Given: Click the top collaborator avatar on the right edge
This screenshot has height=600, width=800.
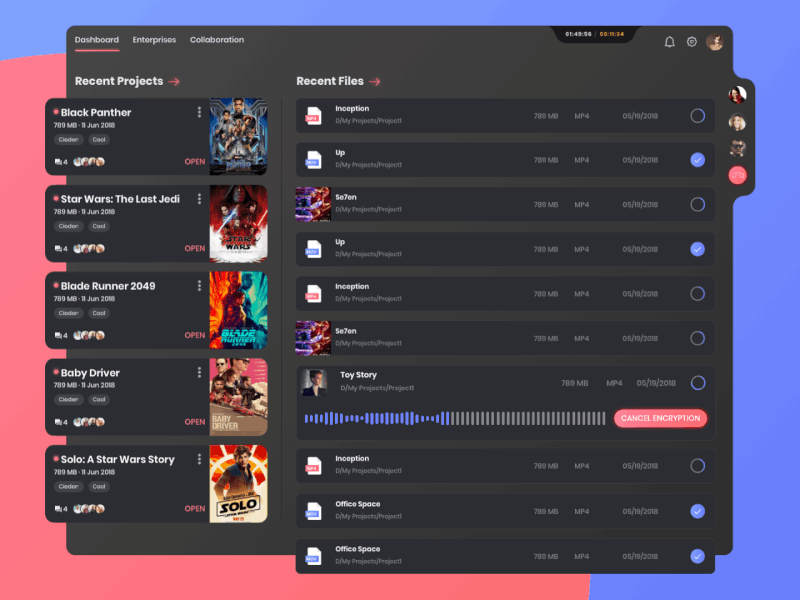Looking at the screenshot, I should tap(737, 93).
